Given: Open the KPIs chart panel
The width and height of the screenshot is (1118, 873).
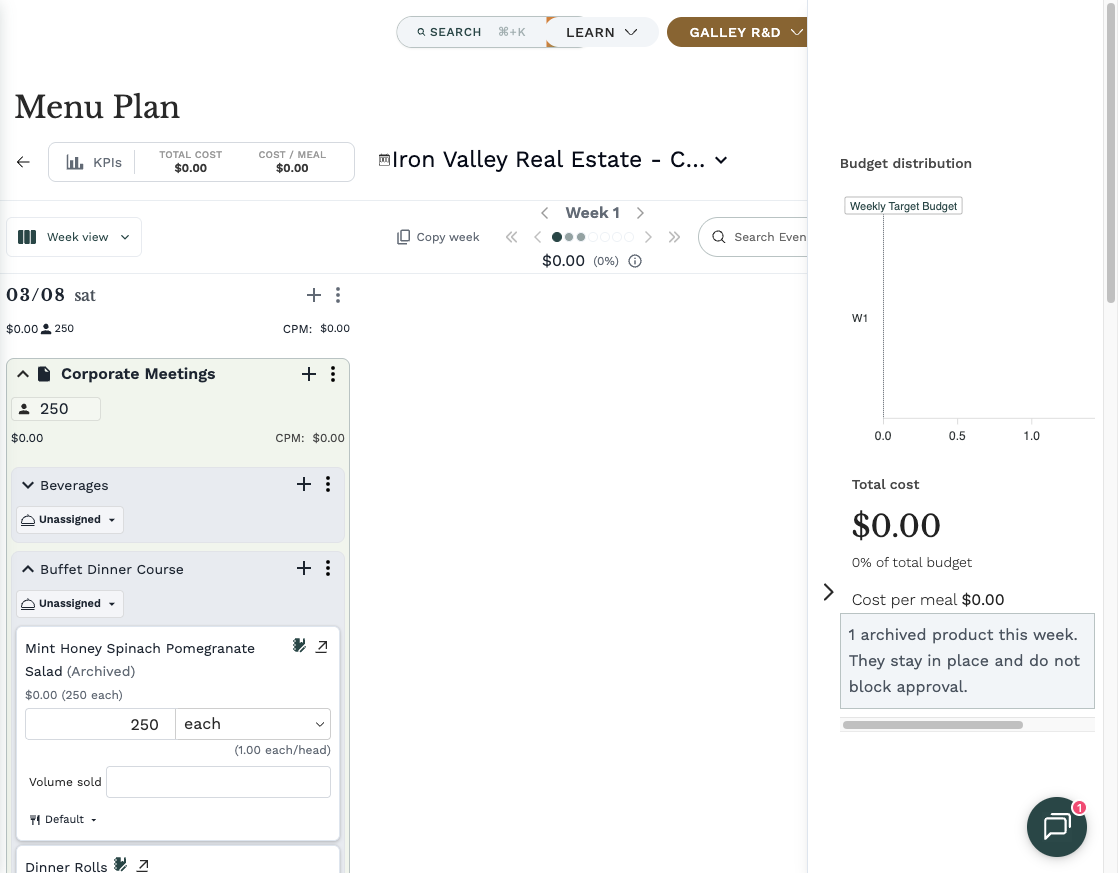Looking at the screenshot, I should point(94,163).
